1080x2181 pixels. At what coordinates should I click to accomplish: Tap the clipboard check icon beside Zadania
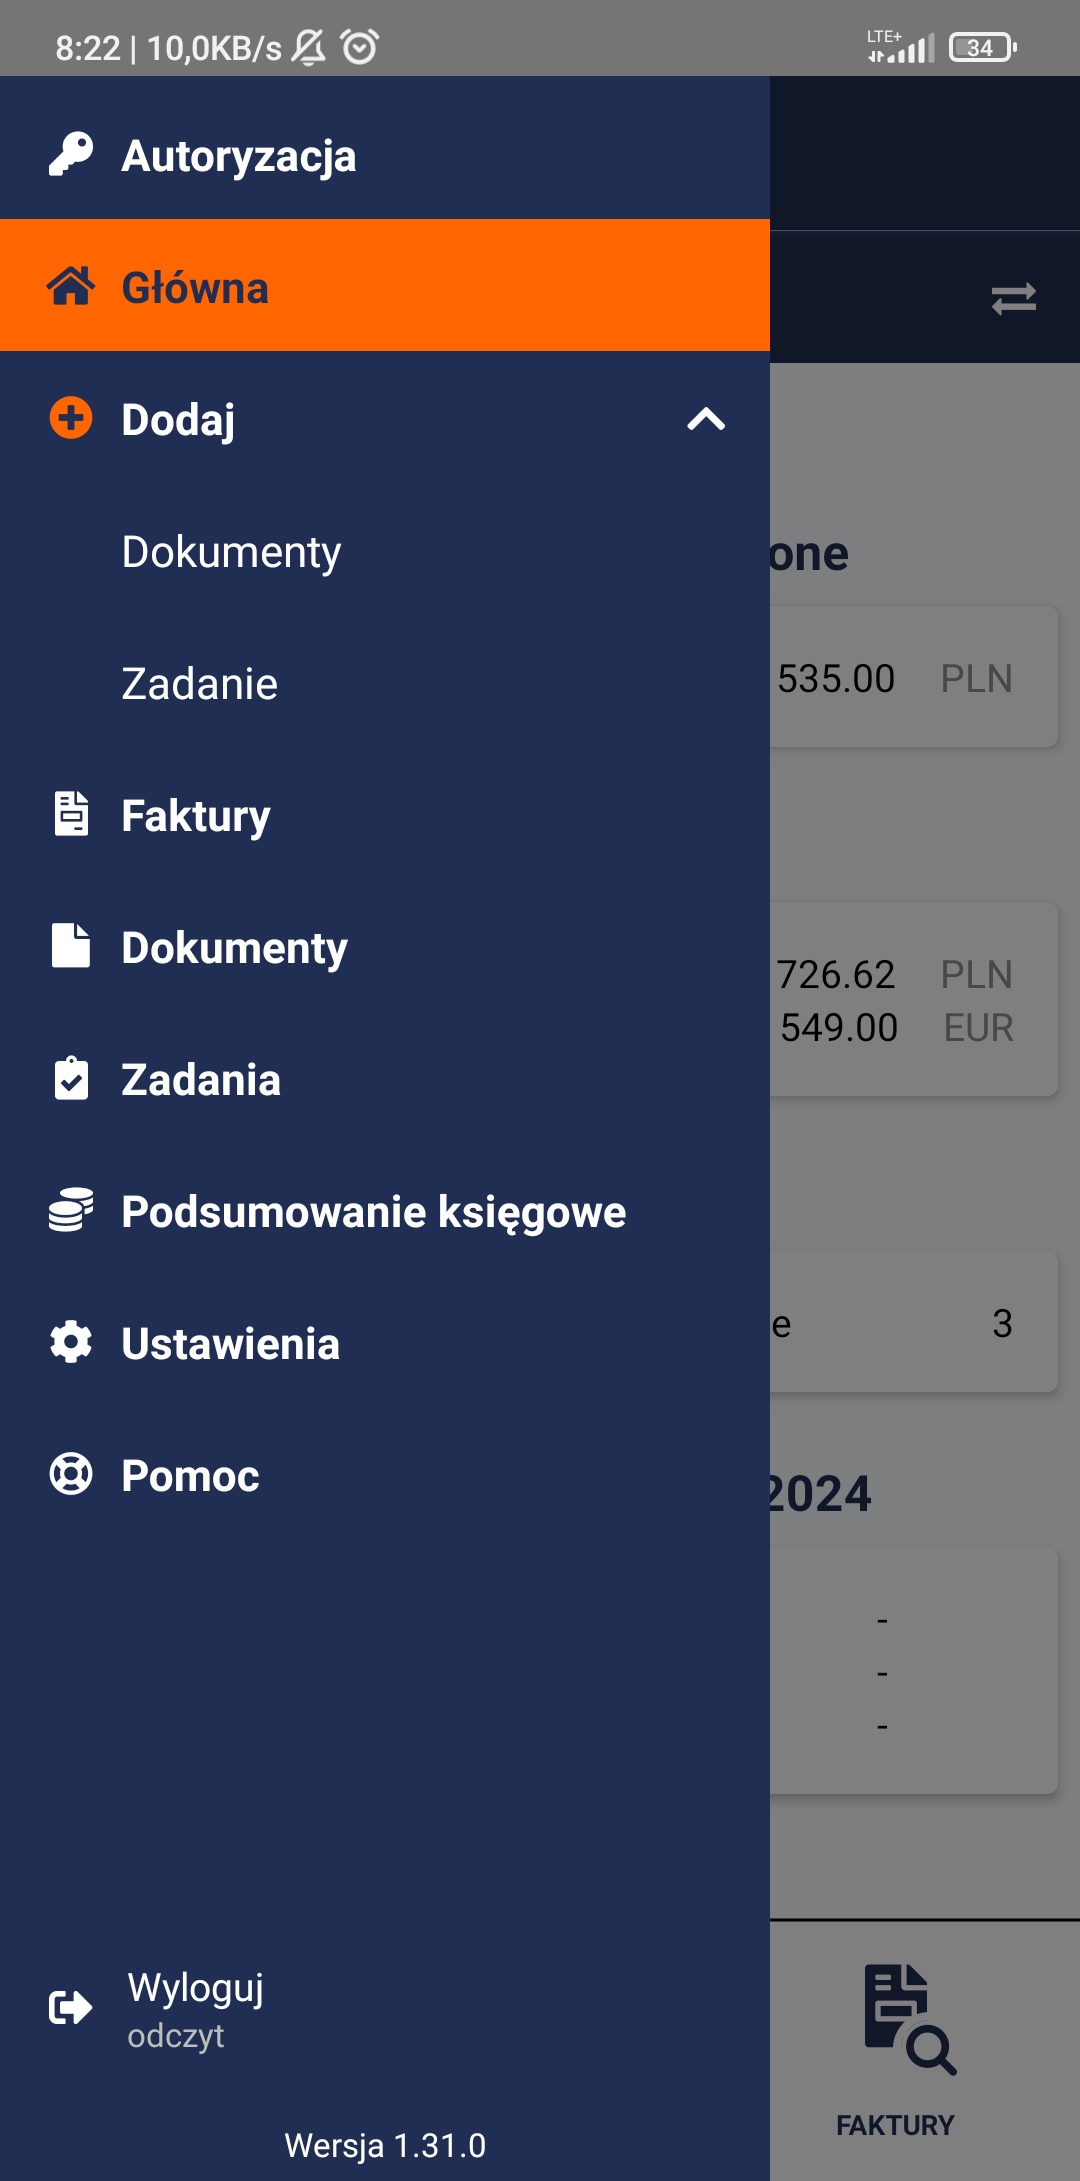pyautogui.click(x=71, y=1078)
